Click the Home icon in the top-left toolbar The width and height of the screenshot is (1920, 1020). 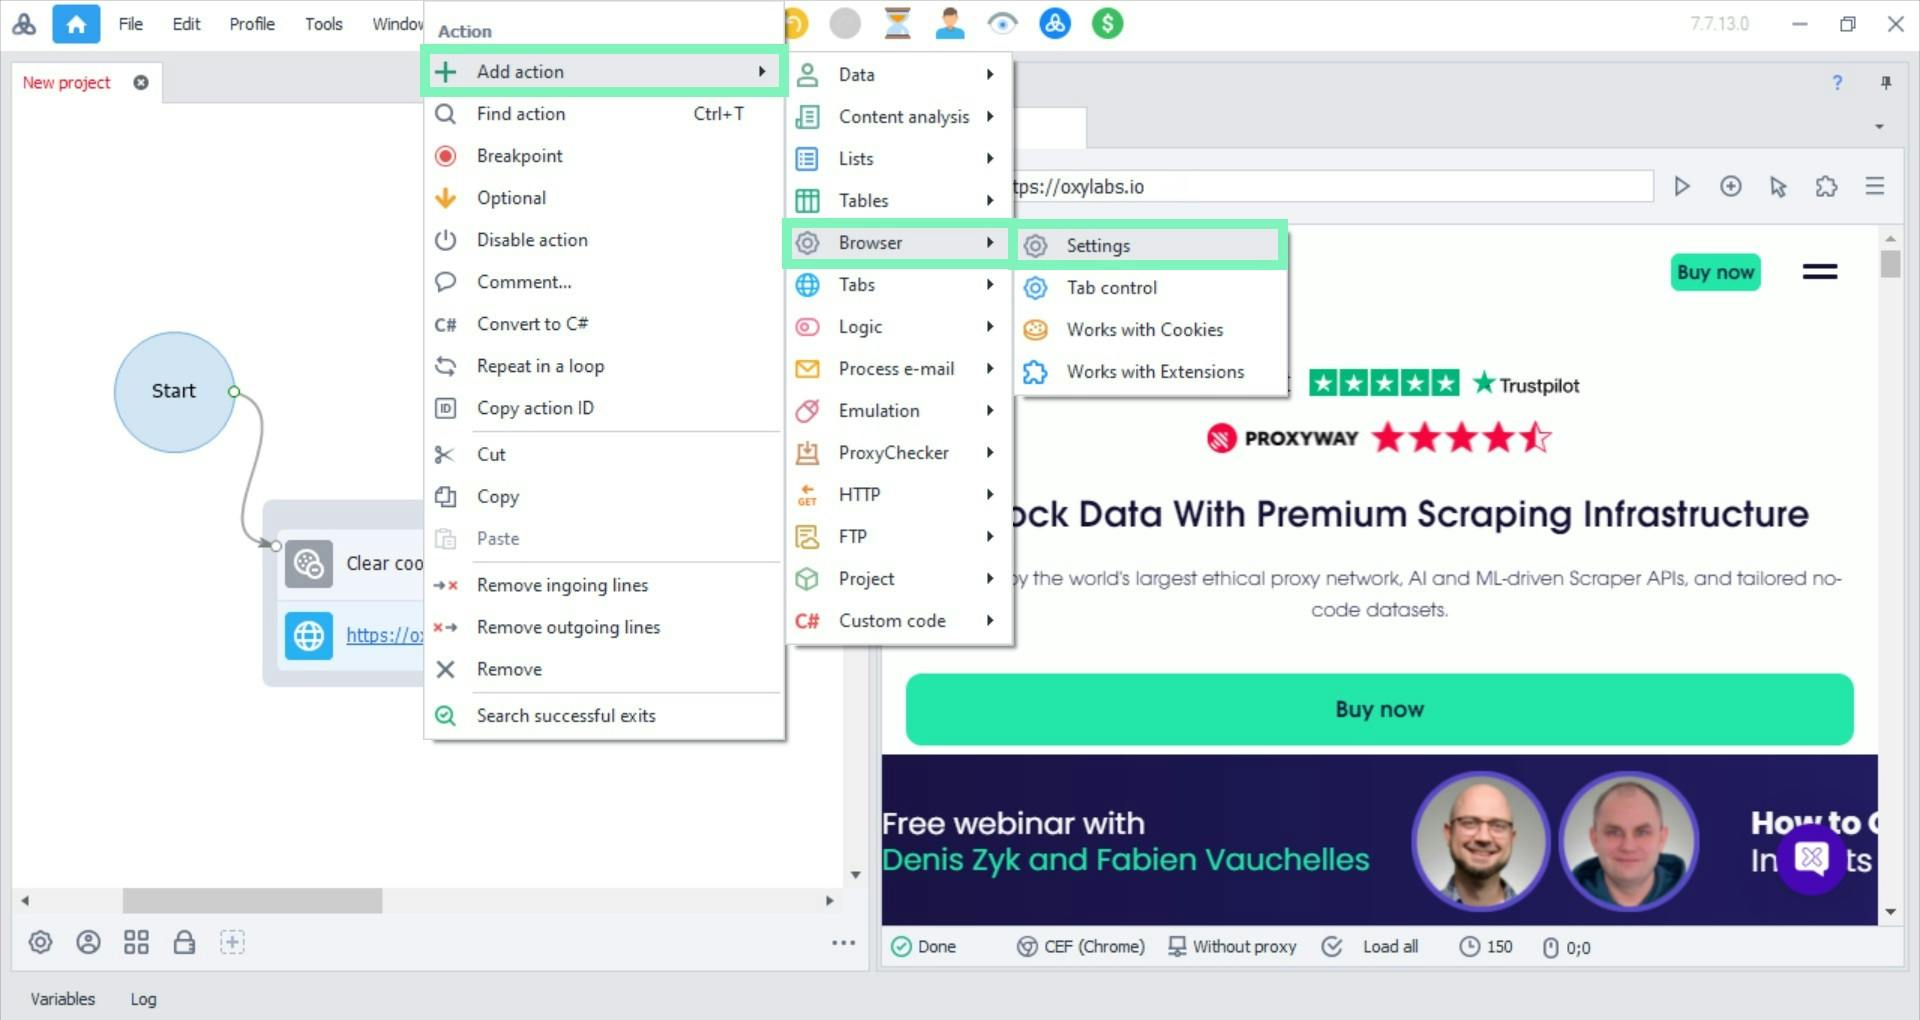(76, 23)
